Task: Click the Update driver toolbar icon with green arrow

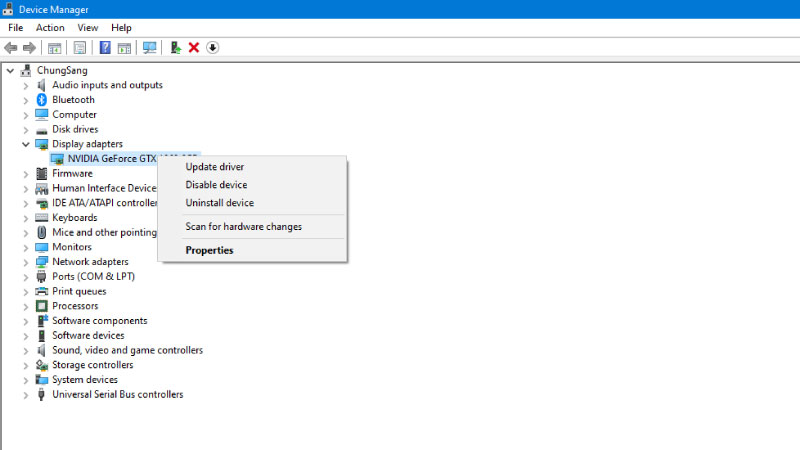Action: pos(176,48)
